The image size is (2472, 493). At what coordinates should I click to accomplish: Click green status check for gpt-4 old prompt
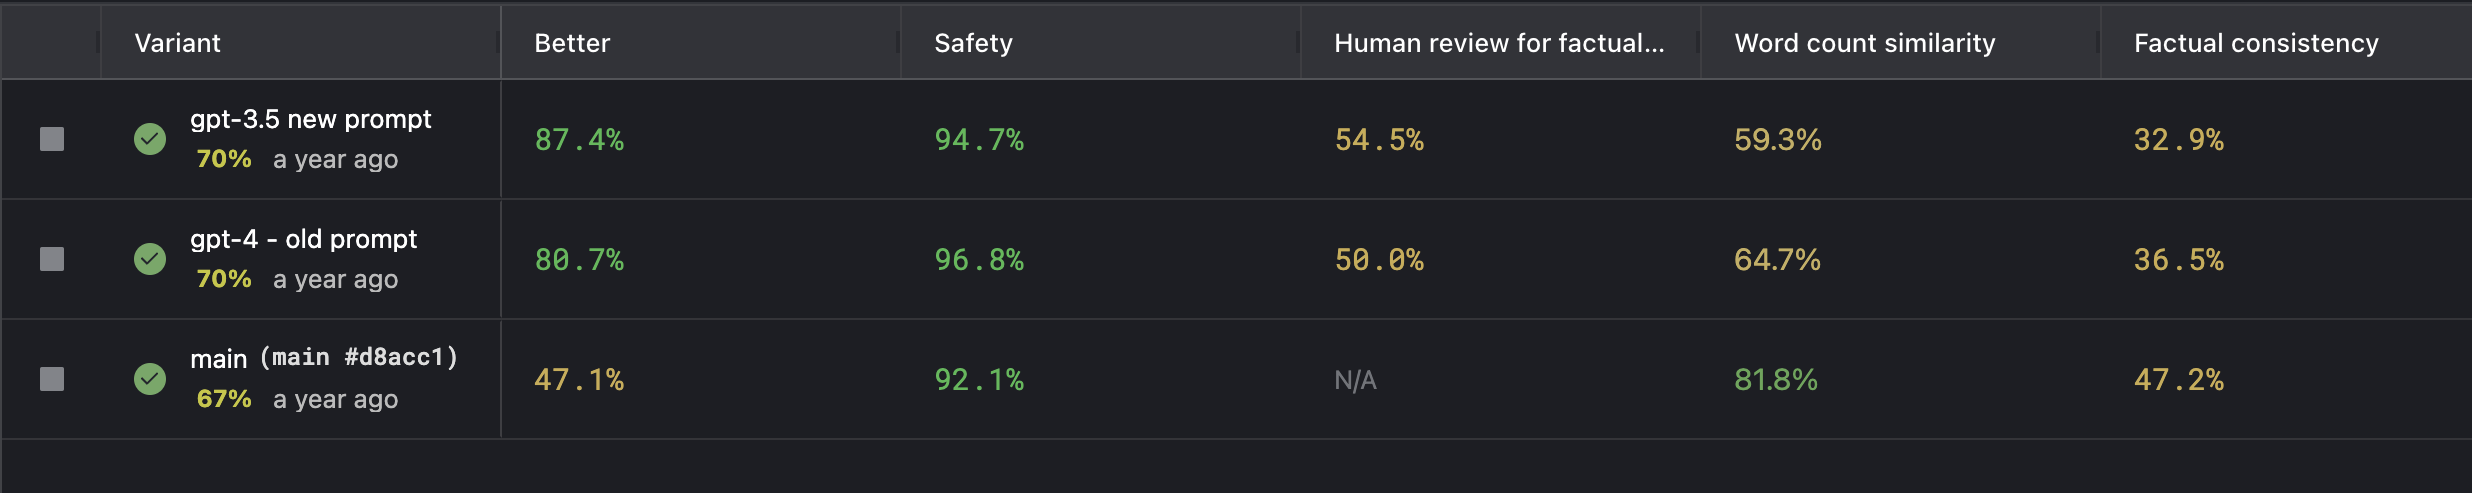pyautogui.click(x=150, y=259)
